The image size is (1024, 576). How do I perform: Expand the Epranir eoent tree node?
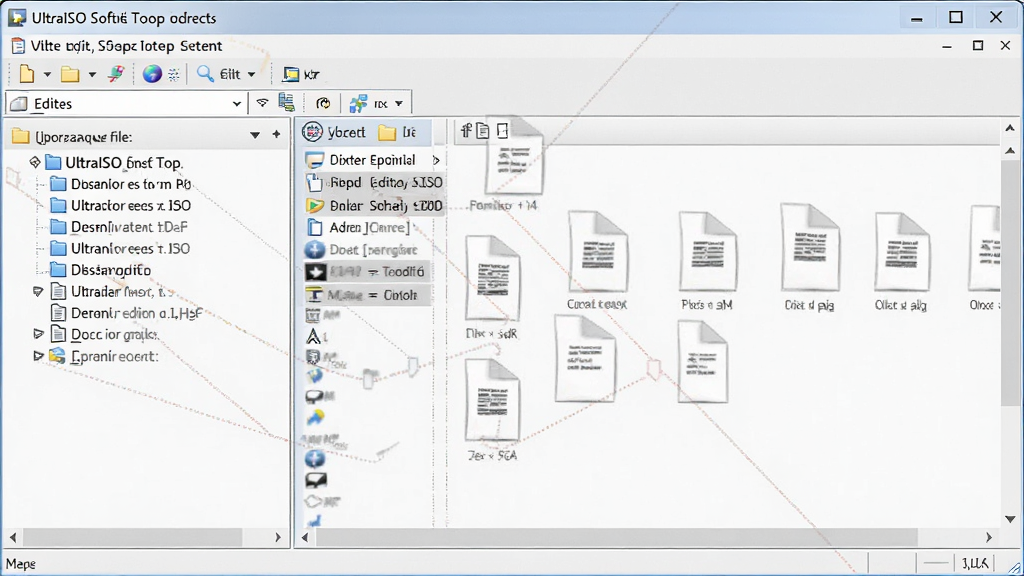tap(39, 355)
